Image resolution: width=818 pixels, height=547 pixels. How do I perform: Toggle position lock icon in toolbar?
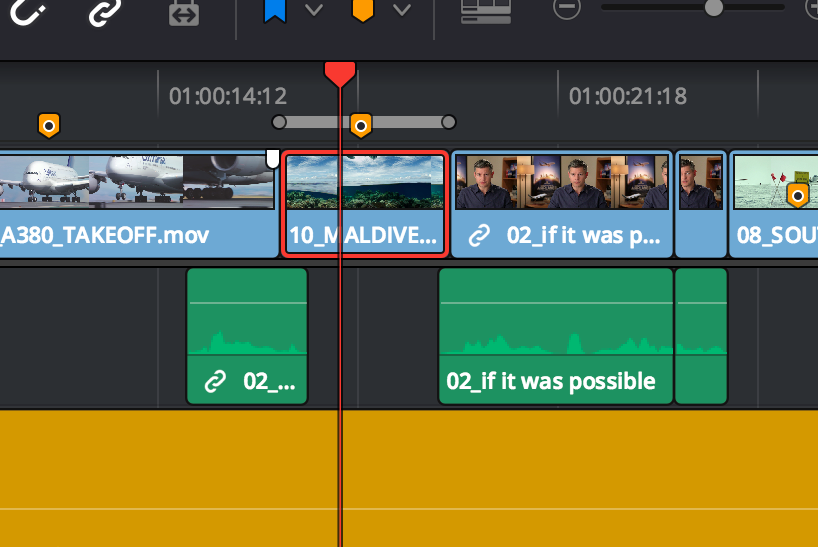point(184,11)
